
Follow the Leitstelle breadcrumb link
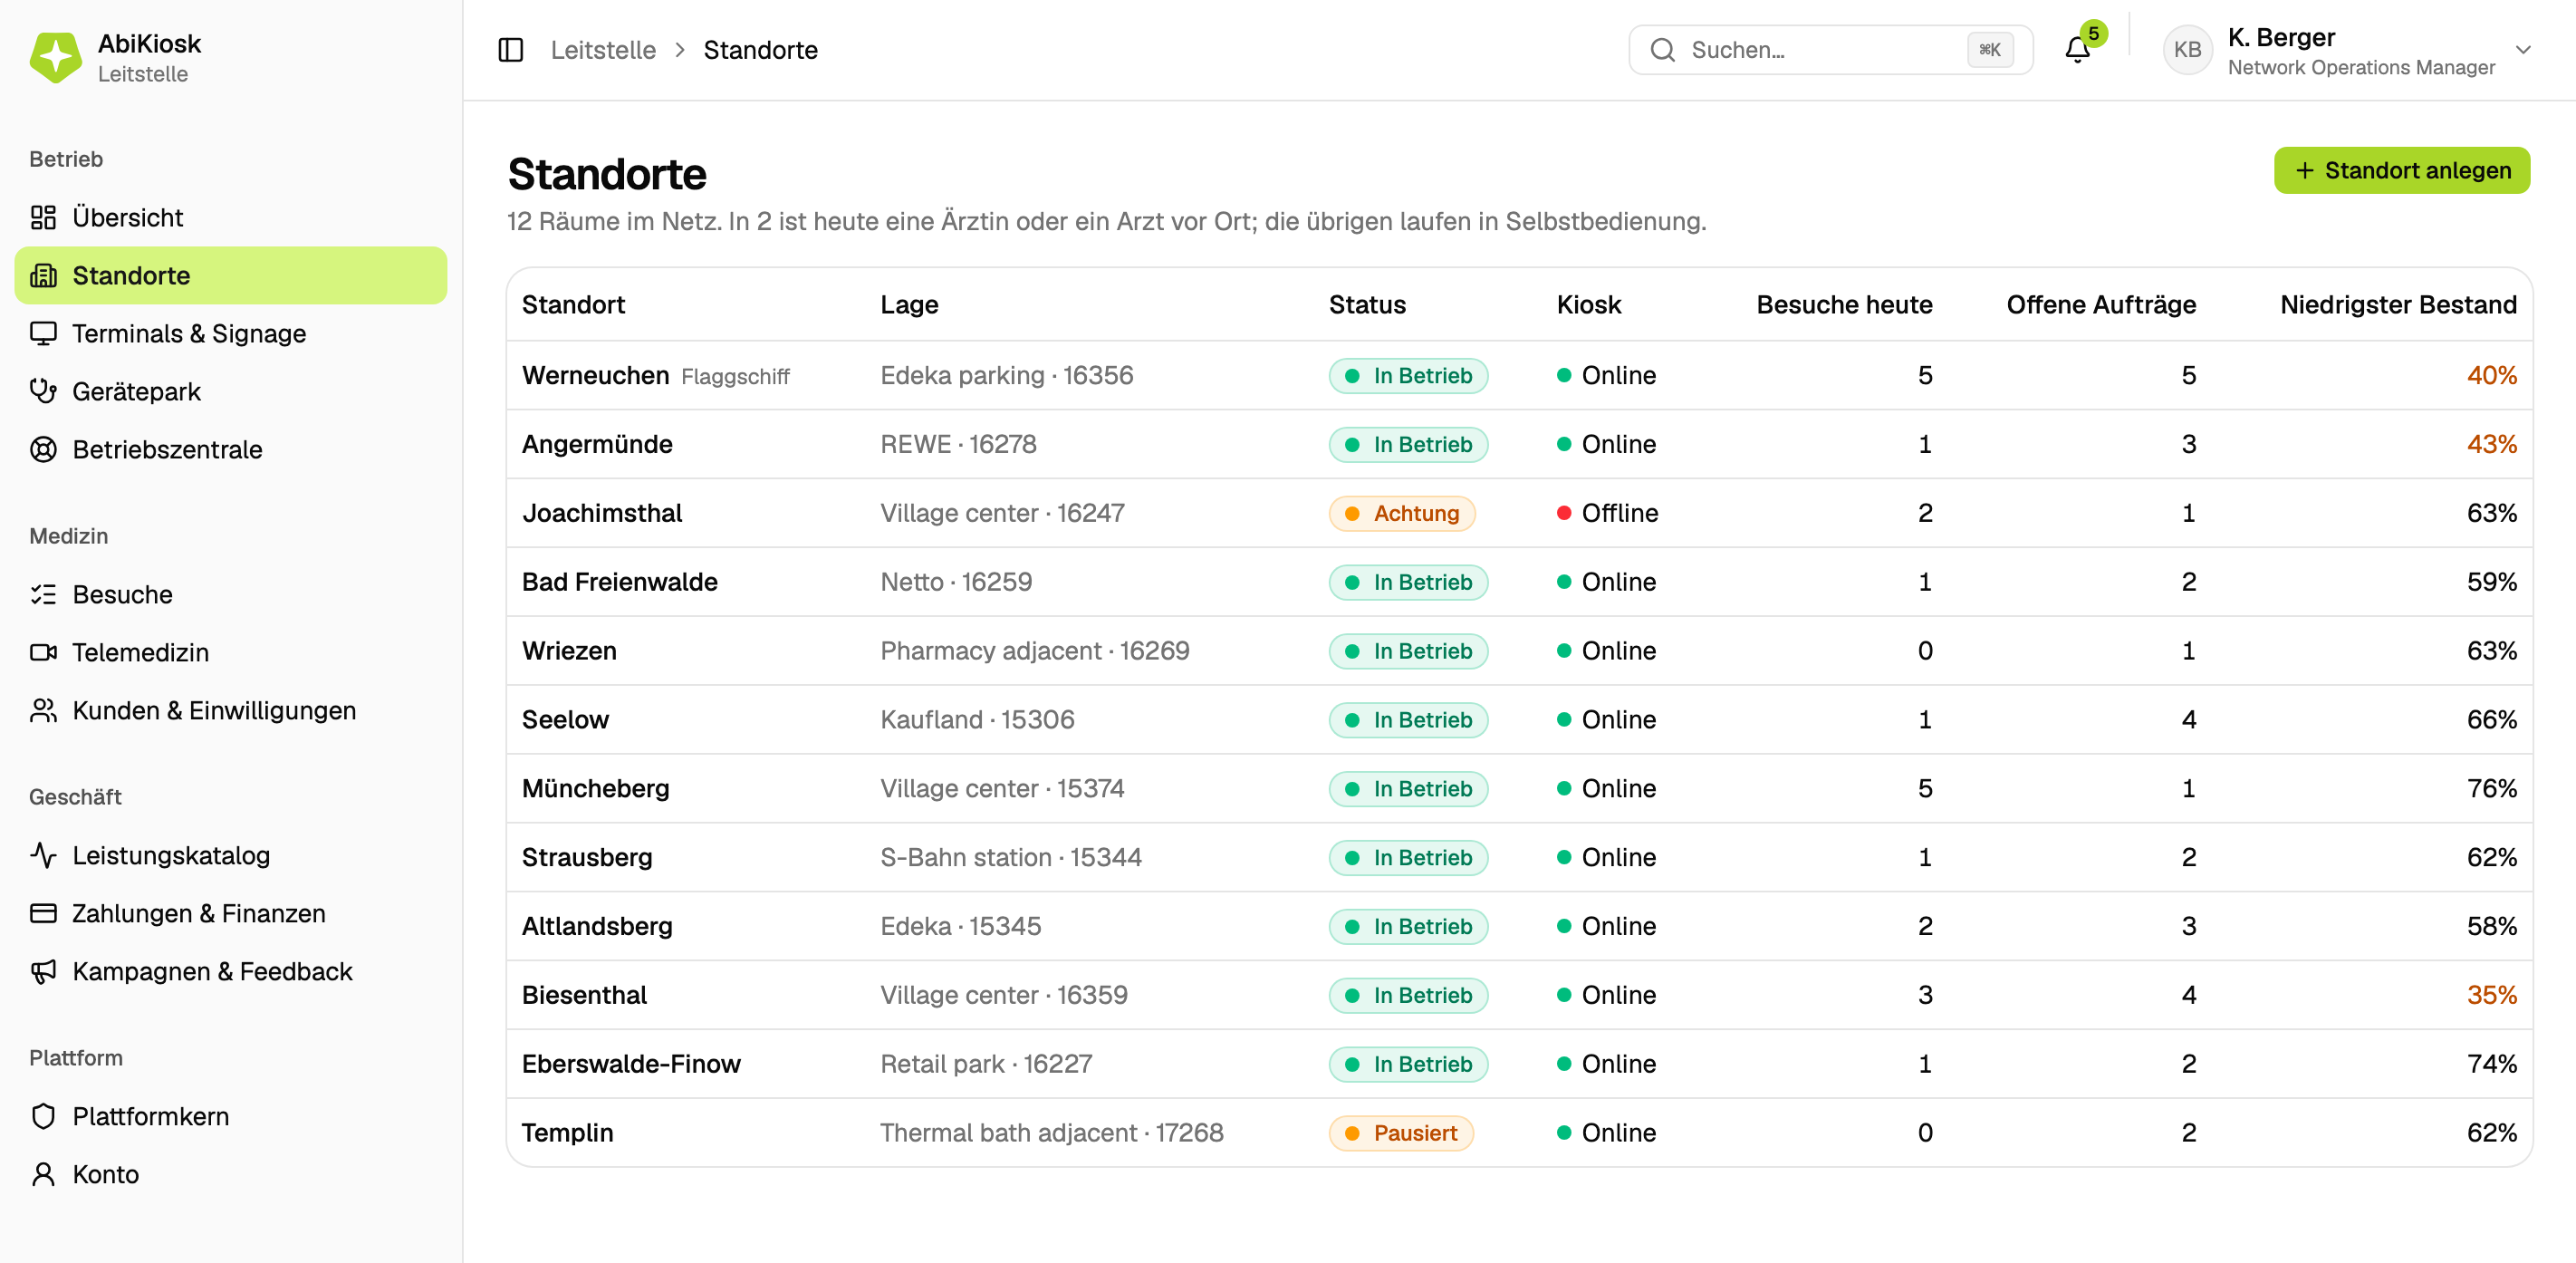603,50
